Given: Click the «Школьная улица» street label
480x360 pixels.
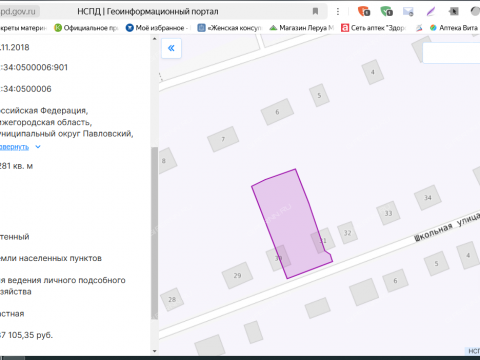Looking at the screenshot, I should (447, 227).
